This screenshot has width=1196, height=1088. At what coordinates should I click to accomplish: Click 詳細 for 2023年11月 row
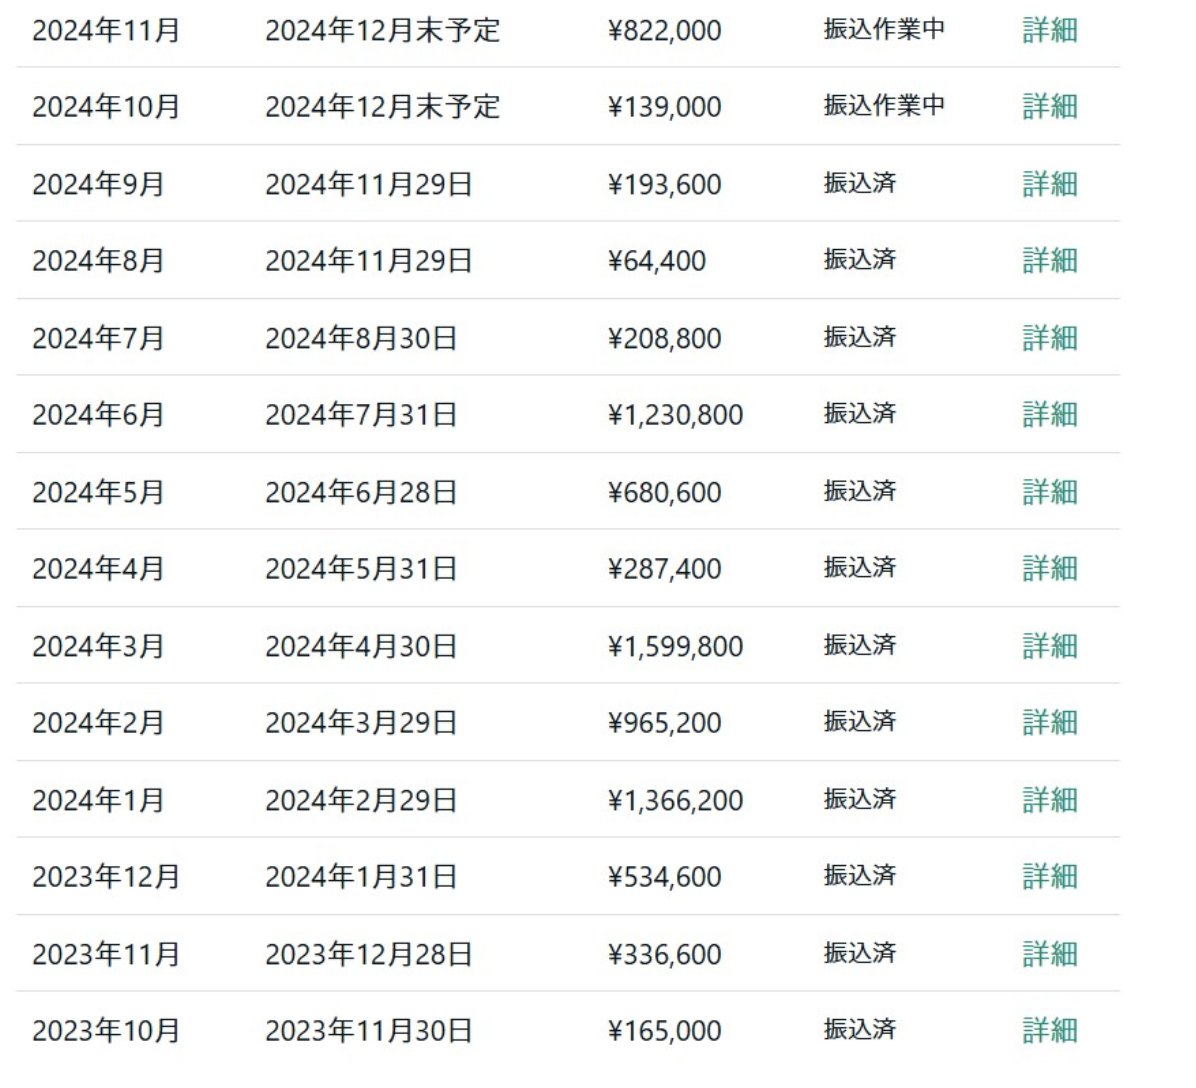click(1050, 954)
